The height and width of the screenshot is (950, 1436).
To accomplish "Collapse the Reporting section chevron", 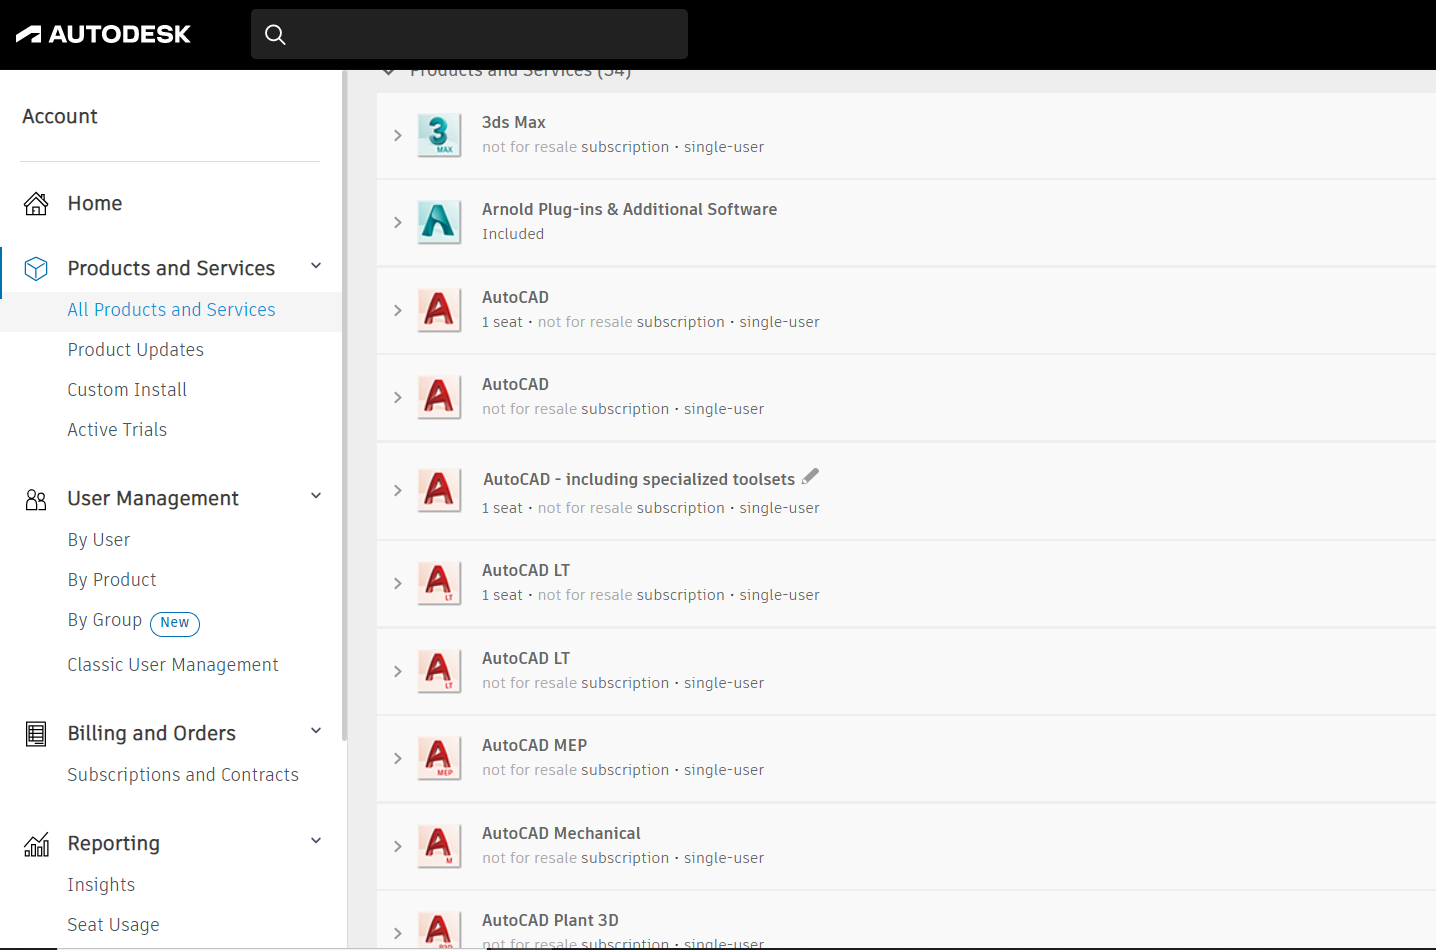I will pos(316,841).
